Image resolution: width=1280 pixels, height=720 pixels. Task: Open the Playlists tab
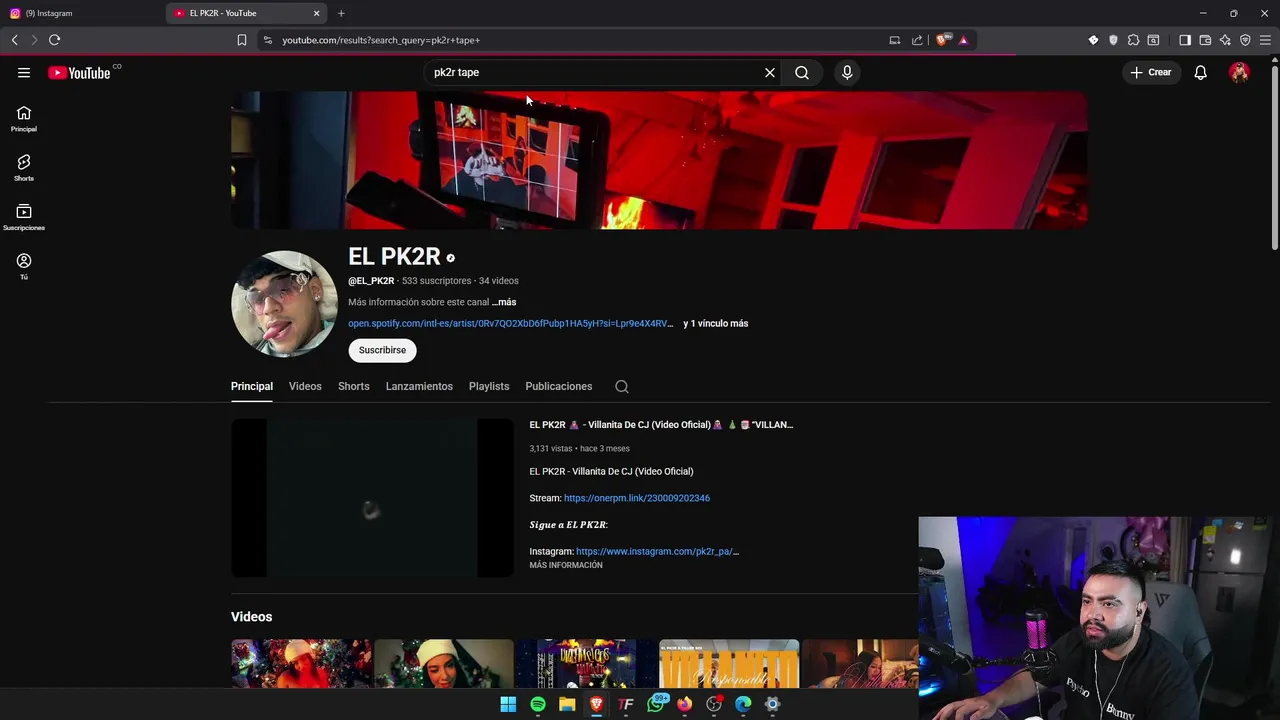(x=489, y=386)
